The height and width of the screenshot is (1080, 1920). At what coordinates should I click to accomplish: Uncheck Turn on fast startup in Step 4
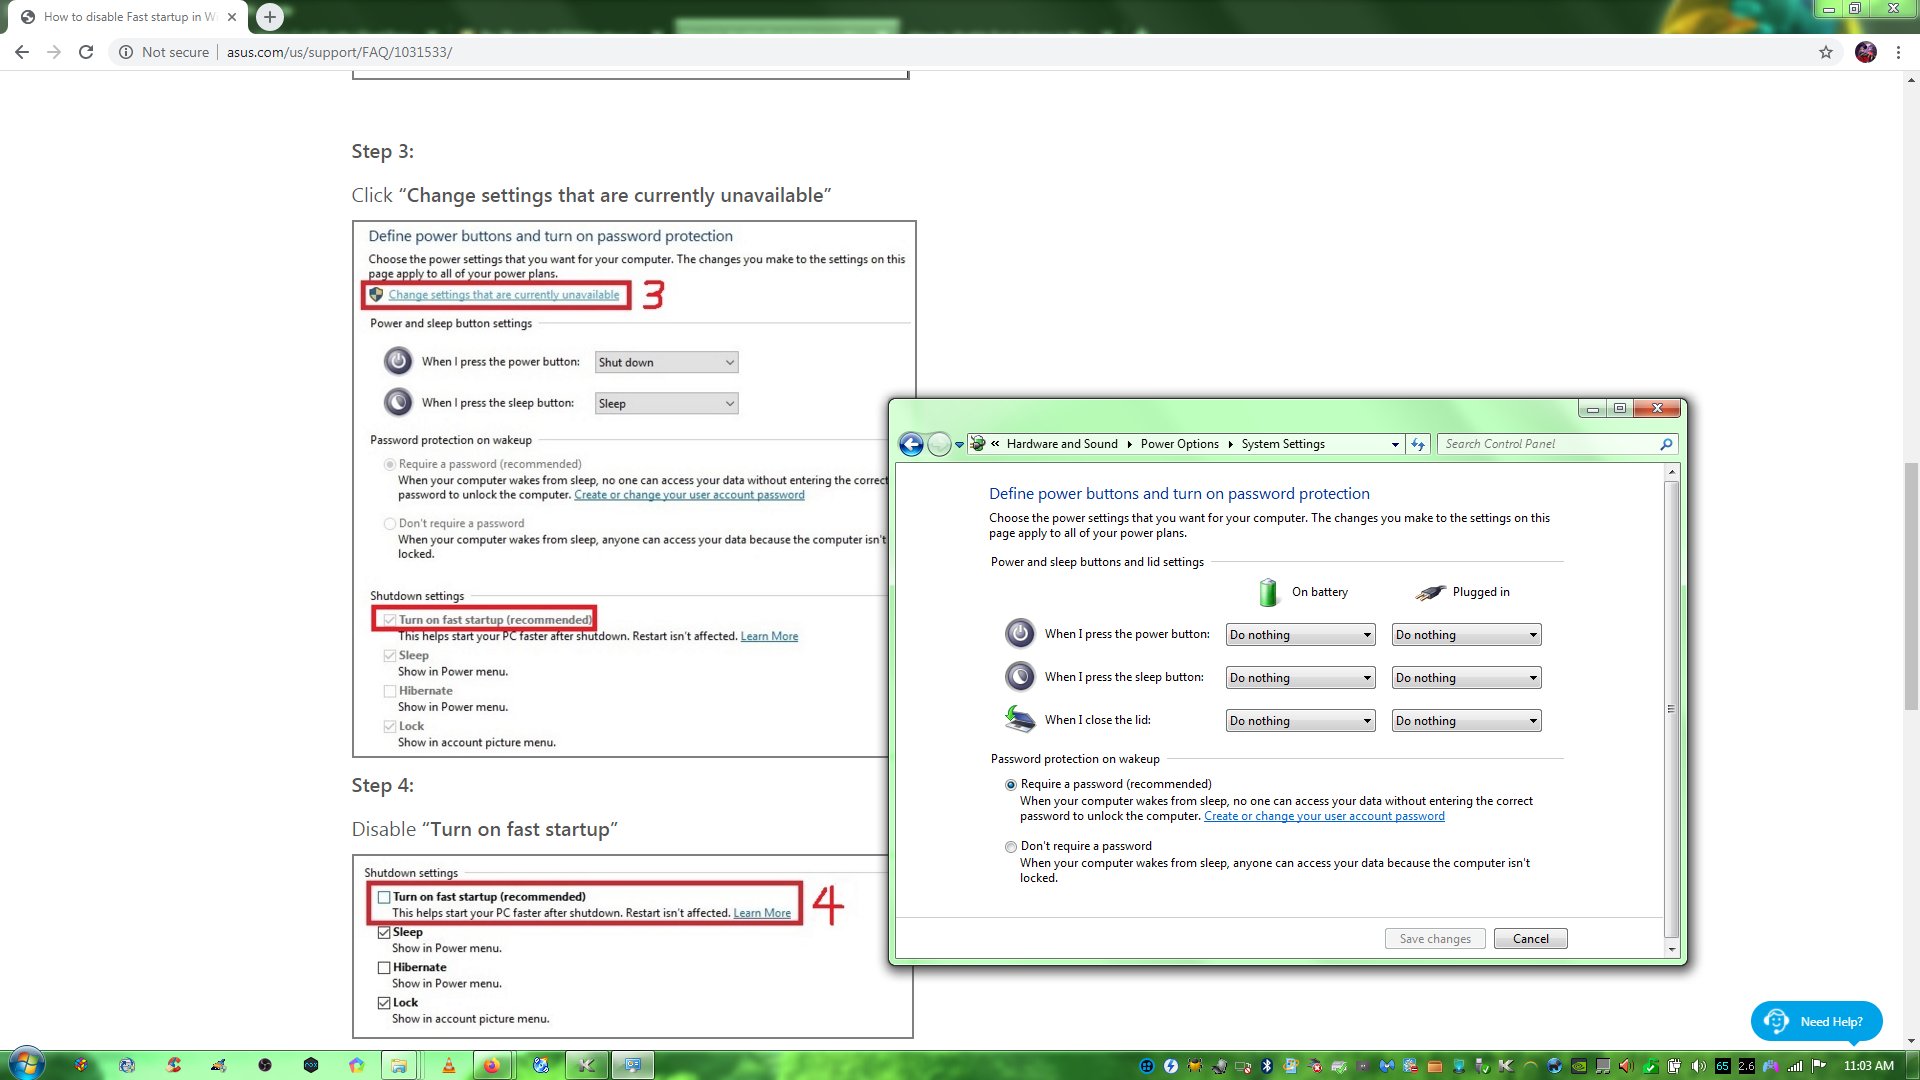coord(385,897)
